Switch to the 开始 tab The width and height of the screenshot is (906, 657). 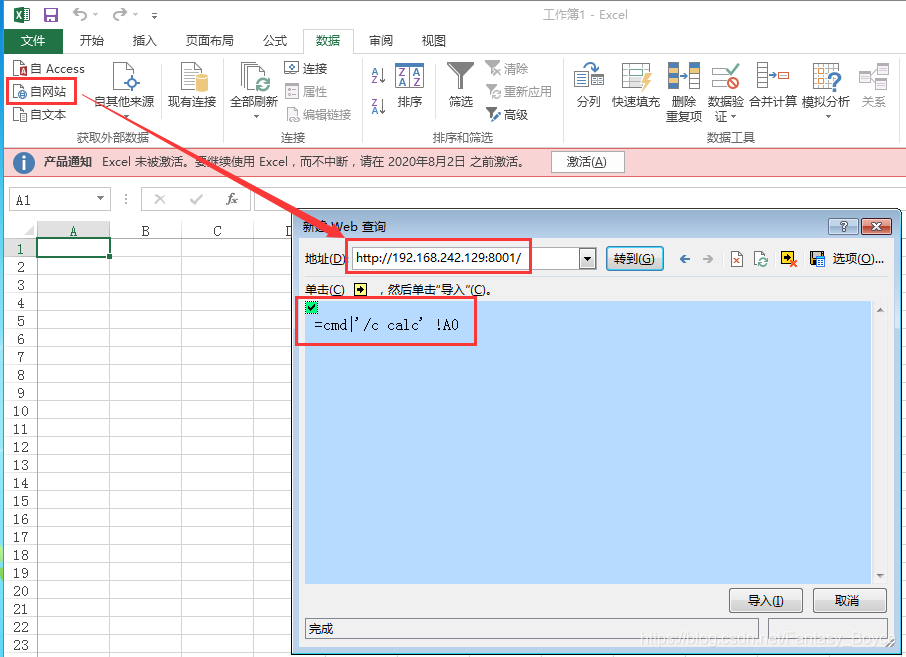[x=92, y=40]
